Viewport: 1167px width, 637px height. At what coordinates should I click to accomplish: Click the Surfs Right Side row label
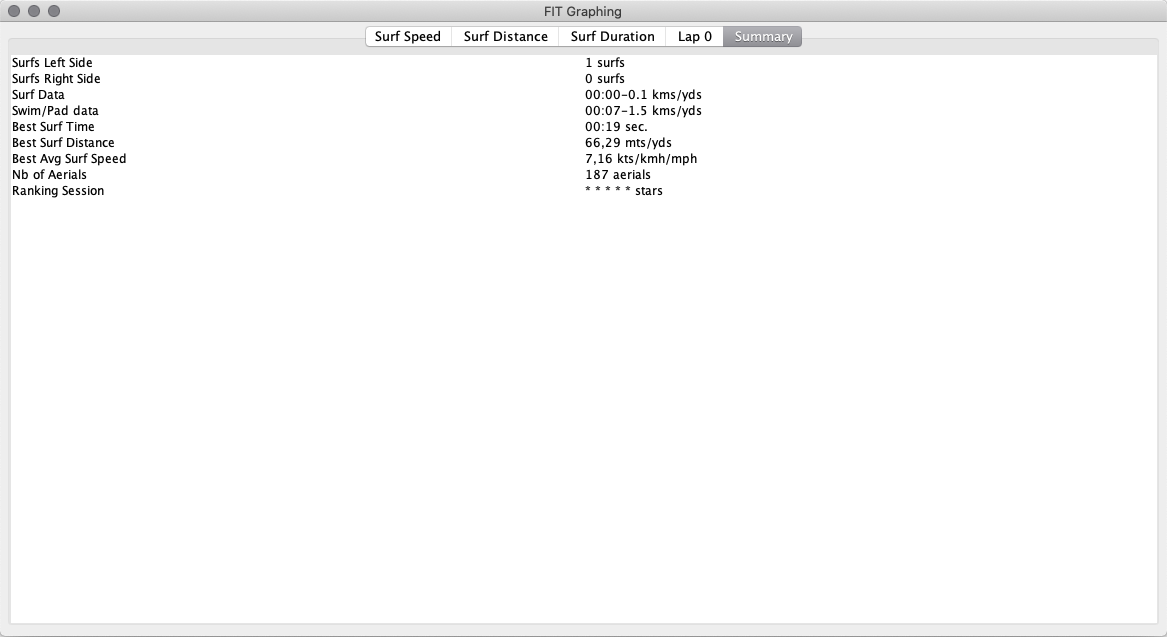pyautogui.click(x=56, y=79)
